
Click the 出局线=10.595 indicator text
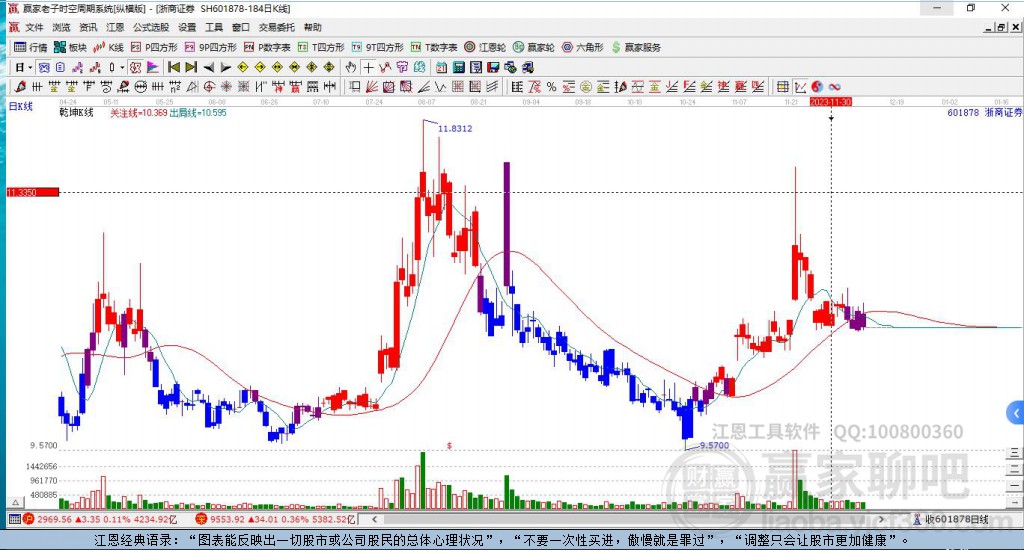click(198, 112)
